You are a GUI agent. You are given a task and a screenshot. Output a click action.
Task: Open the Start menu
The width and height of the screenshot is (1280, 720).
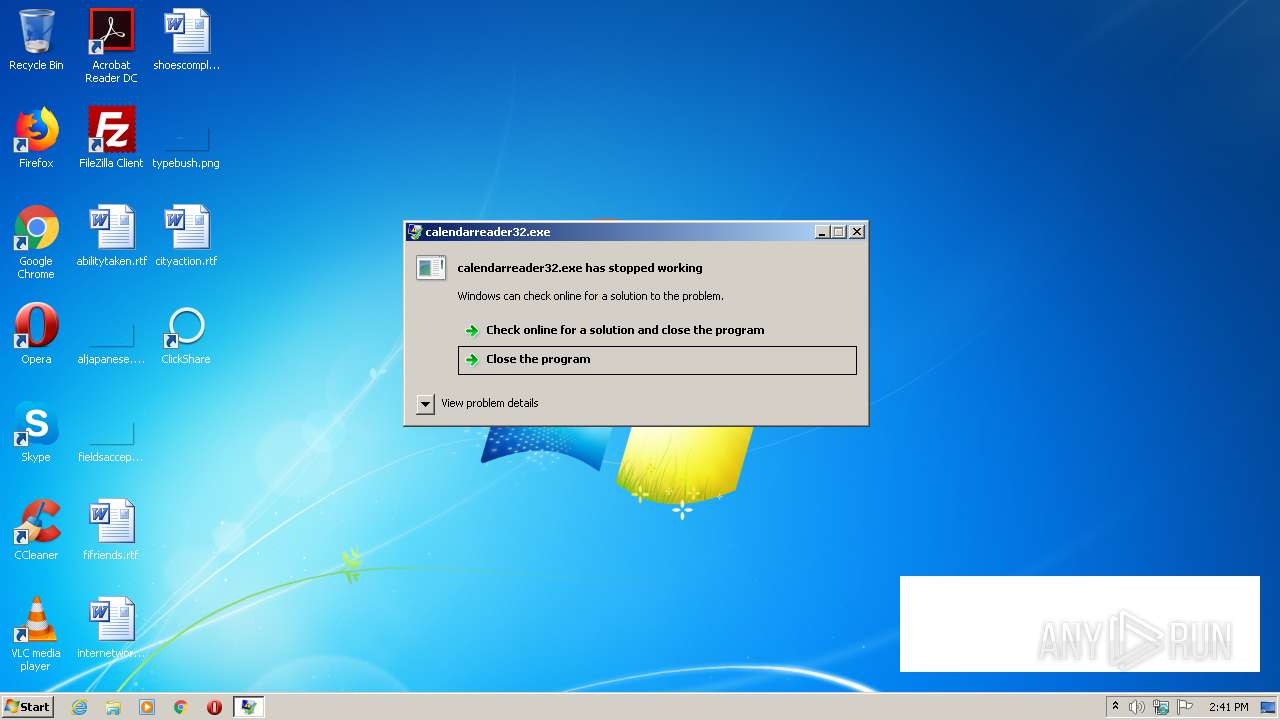coord(28,707)
